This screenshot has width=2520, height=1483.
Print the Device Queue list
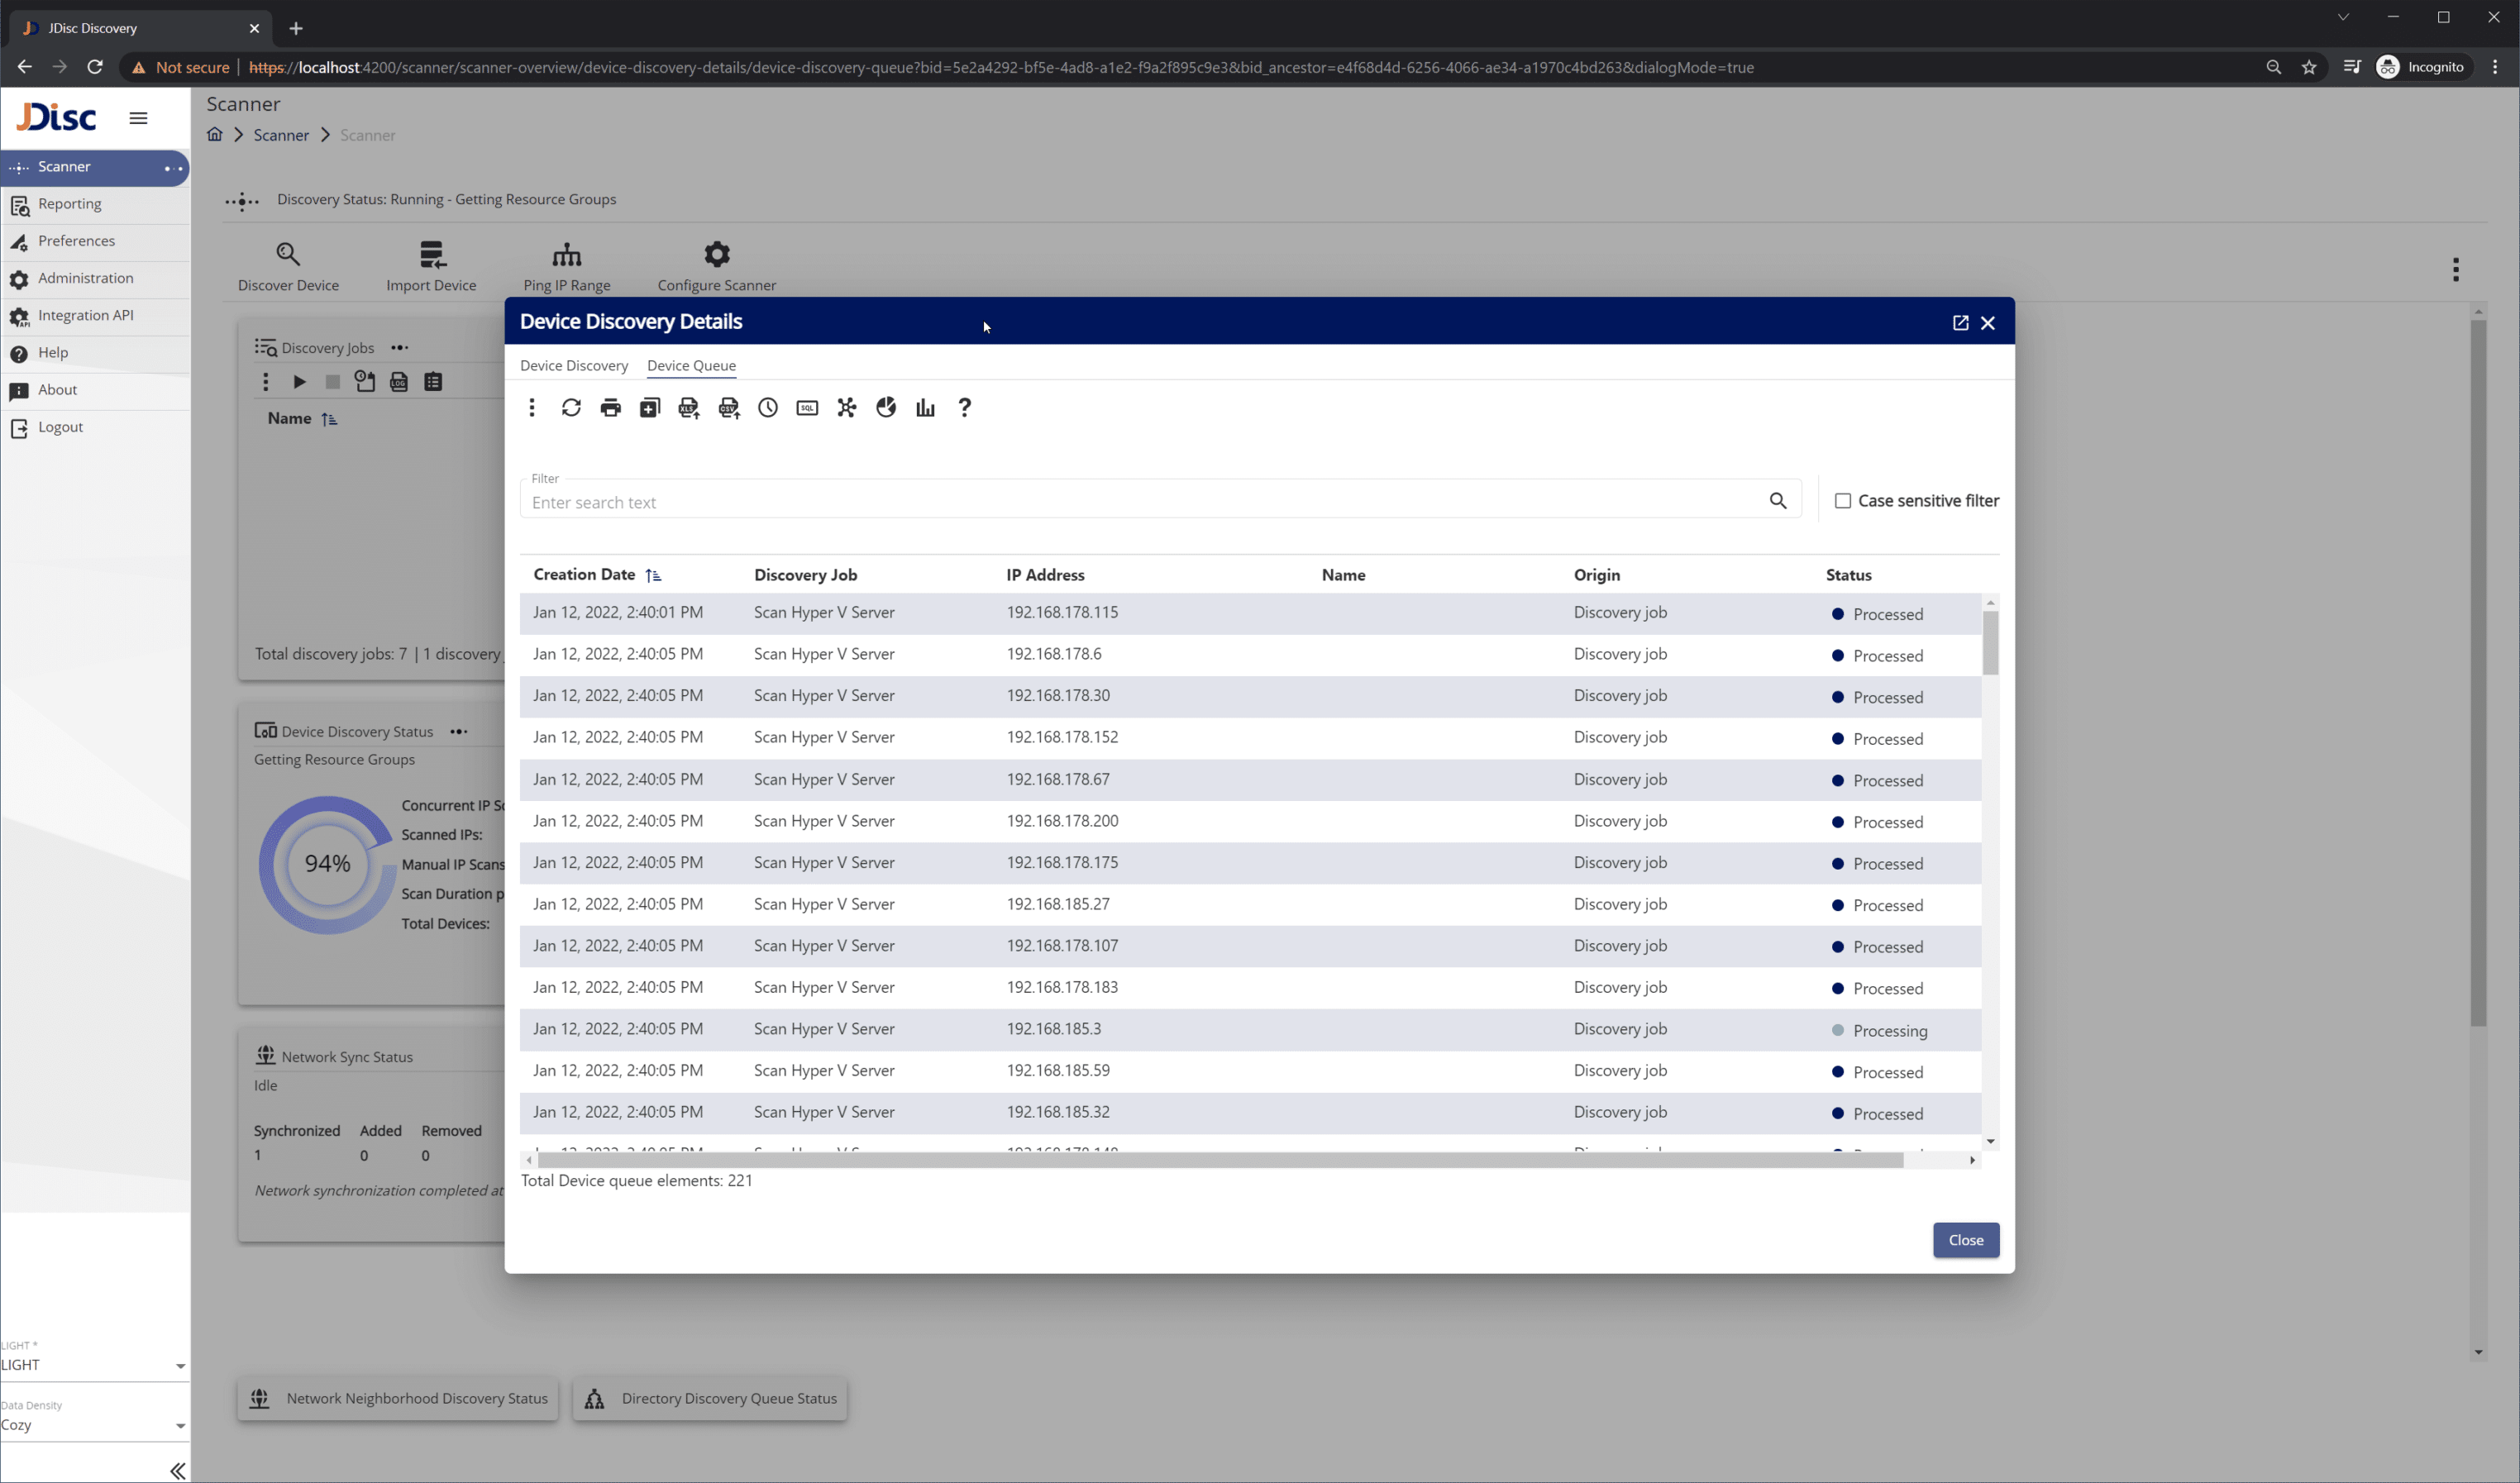(x=610, y=408)
